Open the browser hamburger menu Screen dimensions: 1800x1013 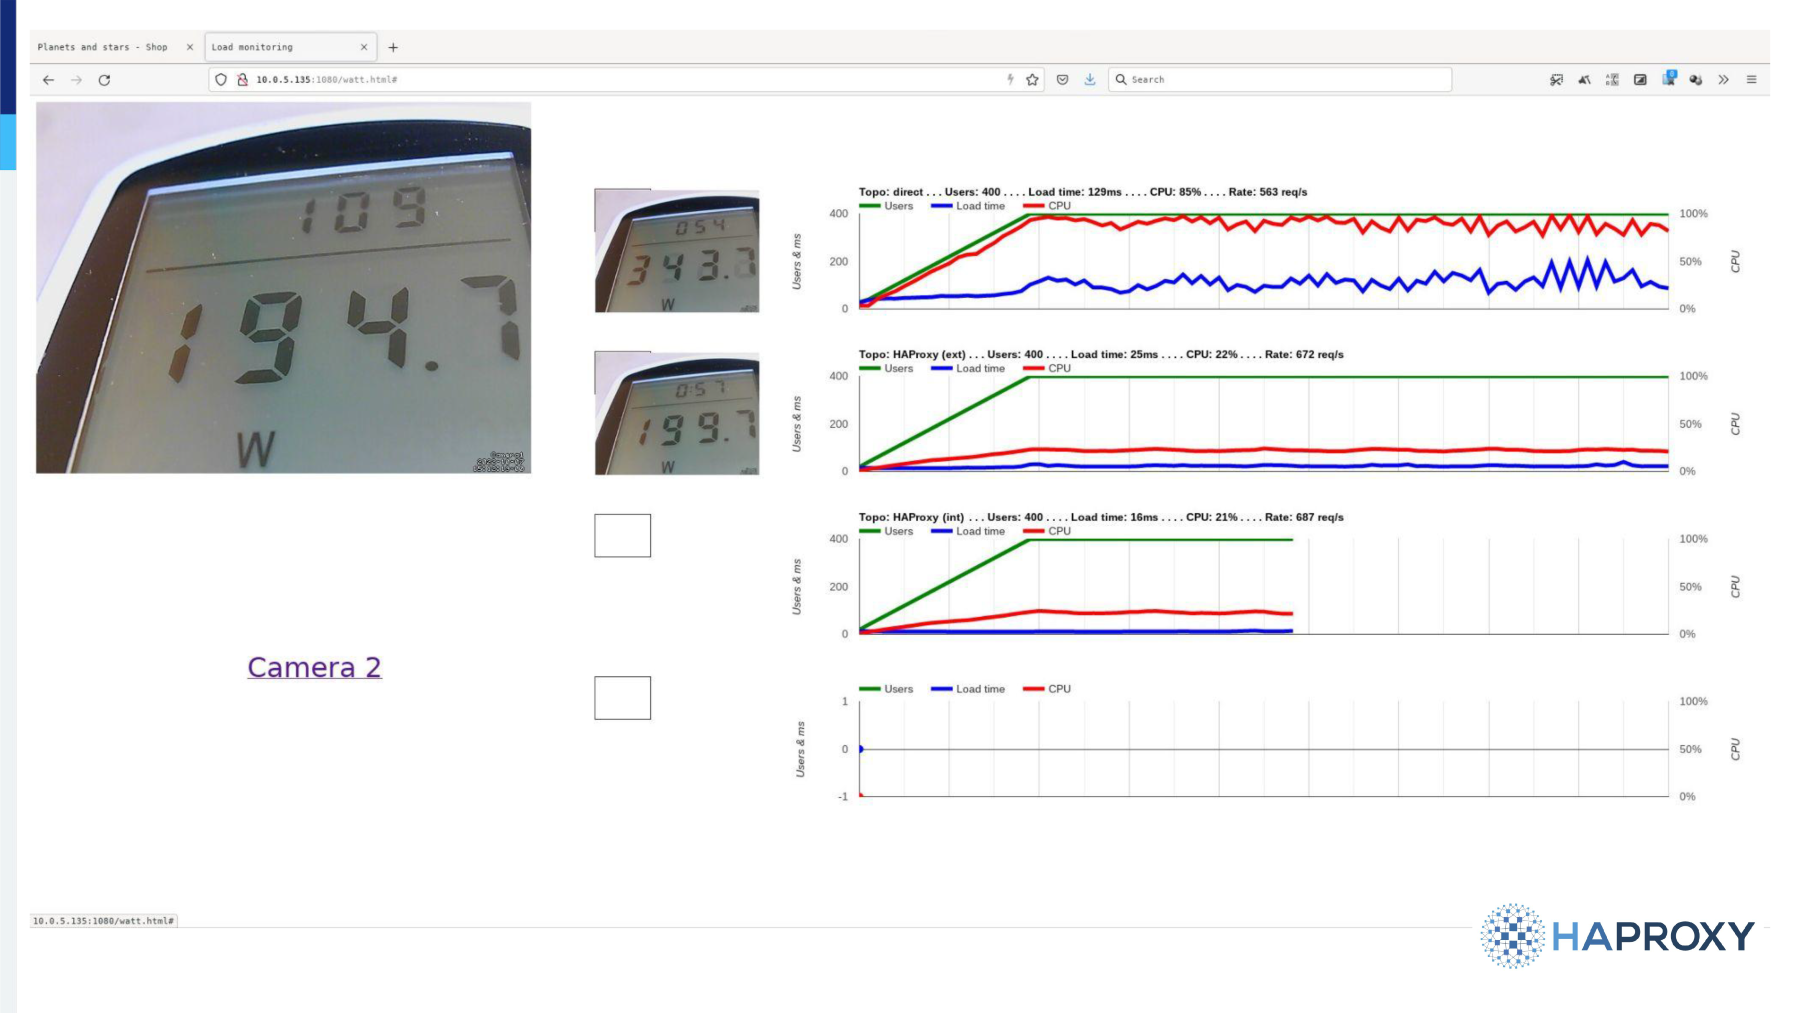[x=1751, y=79]
